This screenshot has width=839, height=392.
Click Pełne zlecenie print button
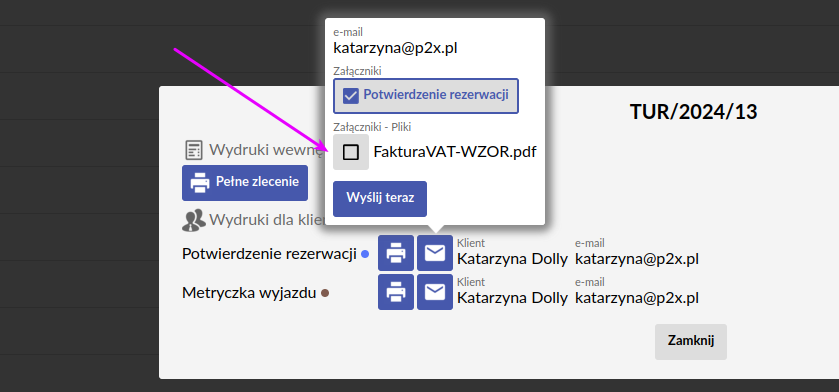245,183
